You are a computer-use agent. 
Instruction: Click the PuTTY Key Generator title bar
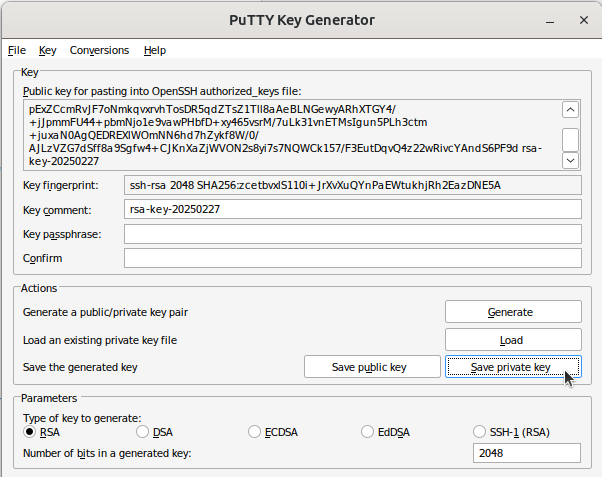click(302, 20)
